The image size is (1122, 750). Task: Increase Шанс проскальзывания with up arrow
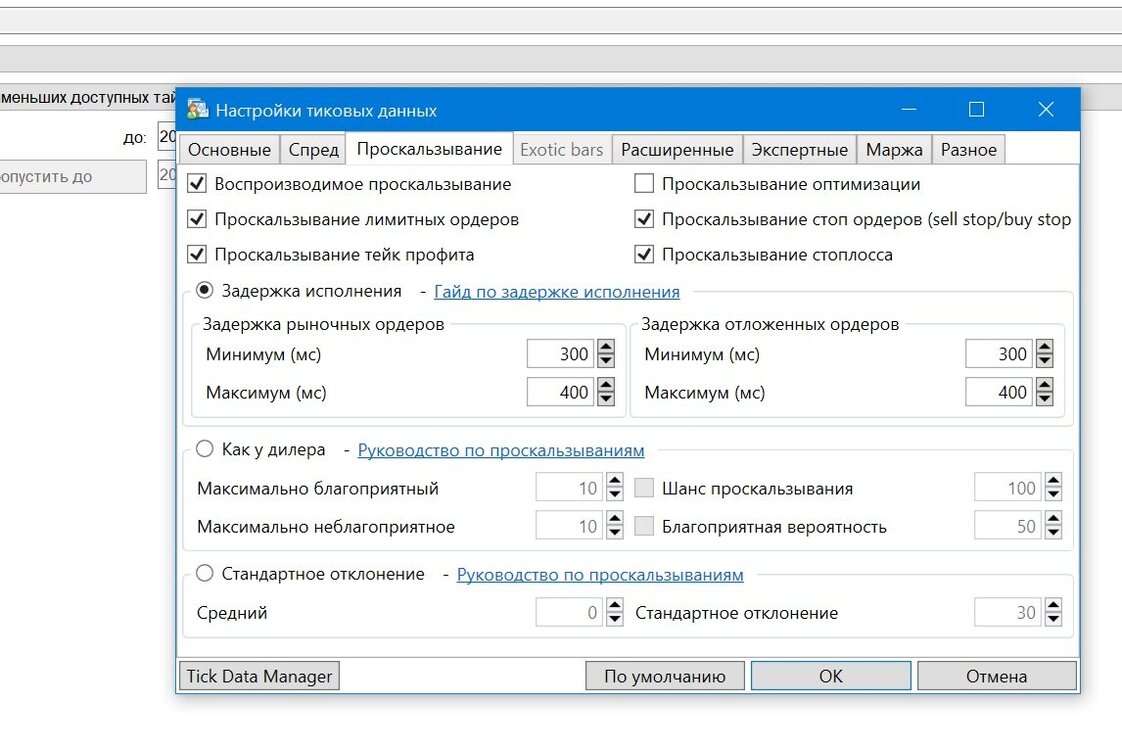(1053, 481)
